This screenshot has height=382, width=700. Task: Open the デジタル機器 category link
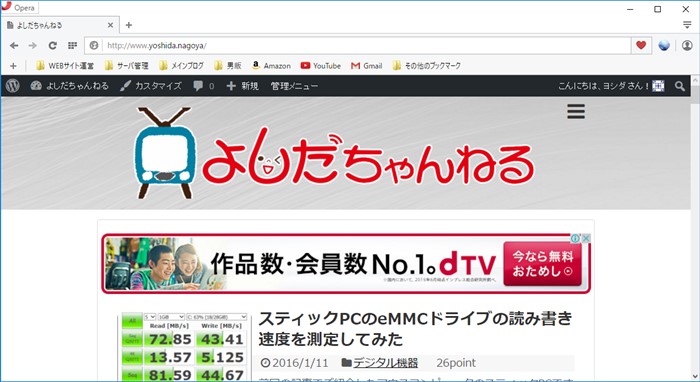coord(385,363)
